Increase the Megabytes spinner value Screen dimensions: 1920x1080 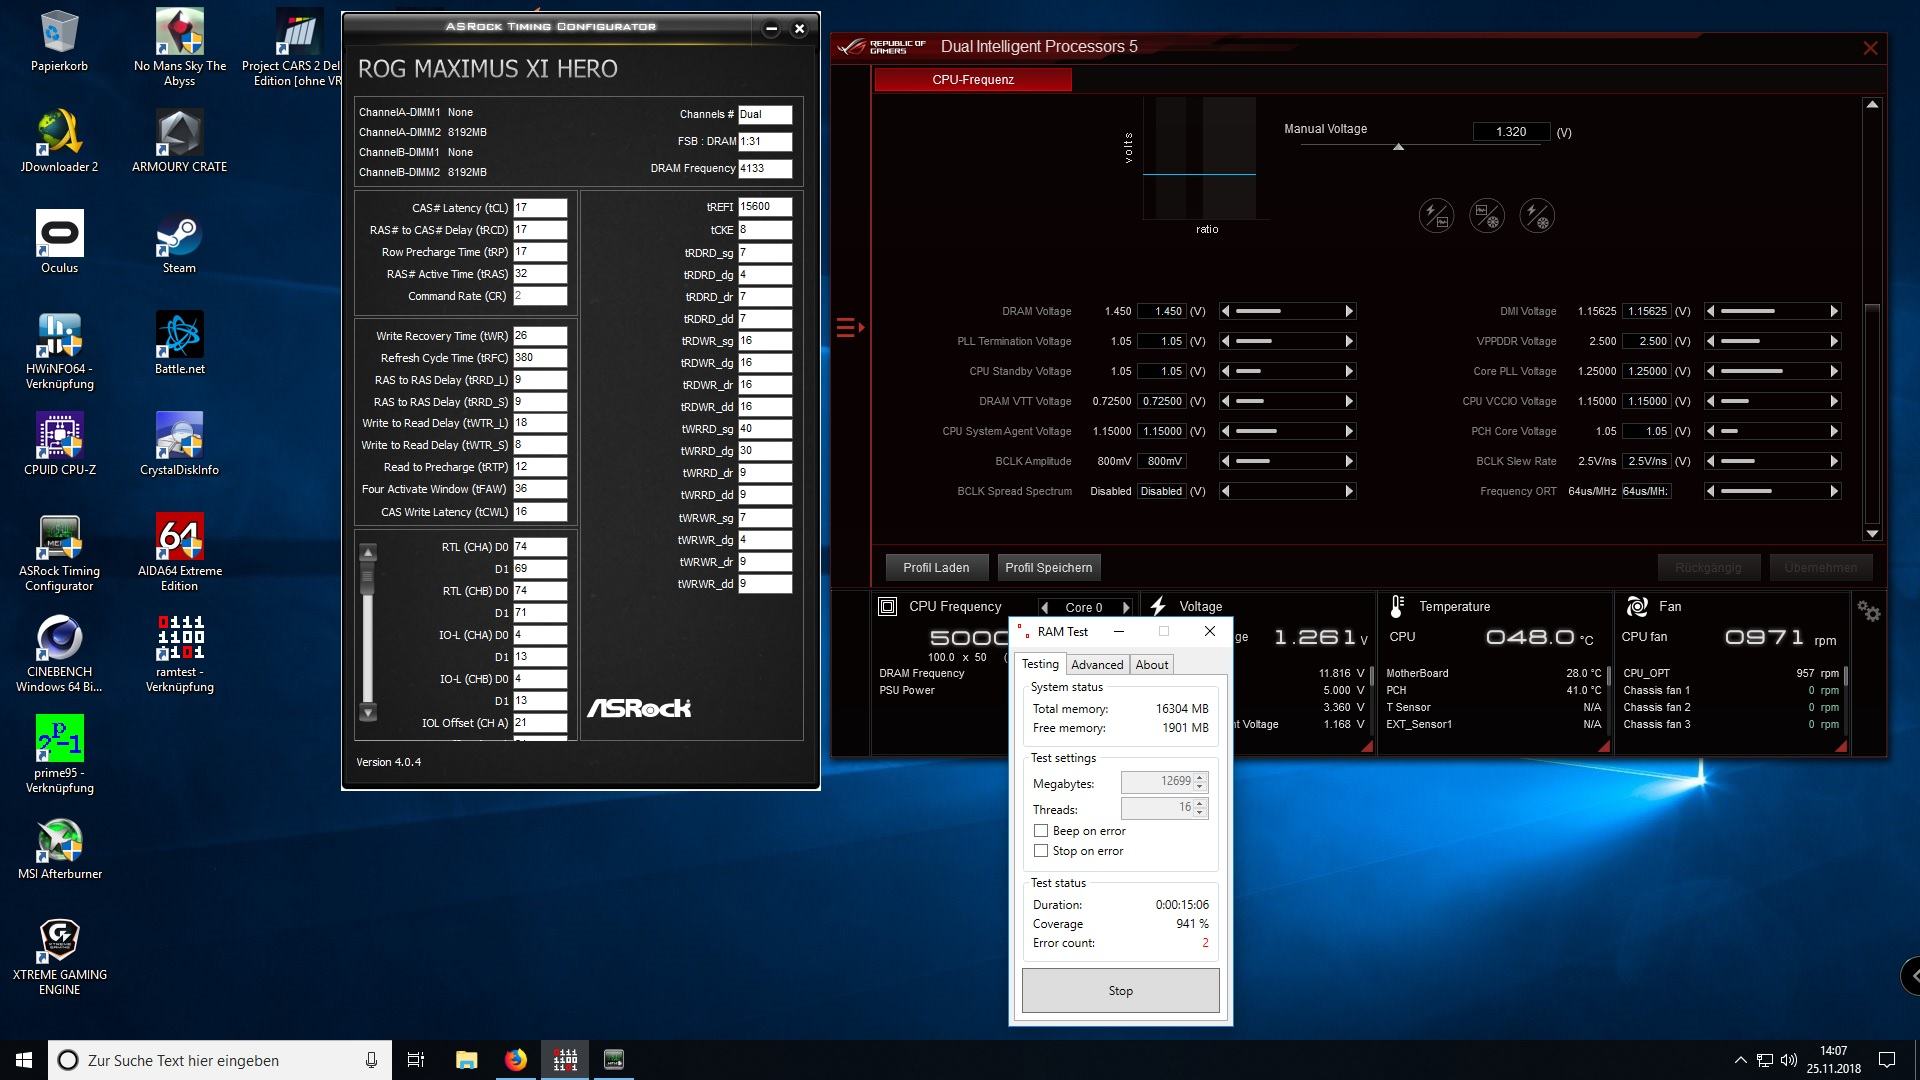click(x=1200, y=777)
